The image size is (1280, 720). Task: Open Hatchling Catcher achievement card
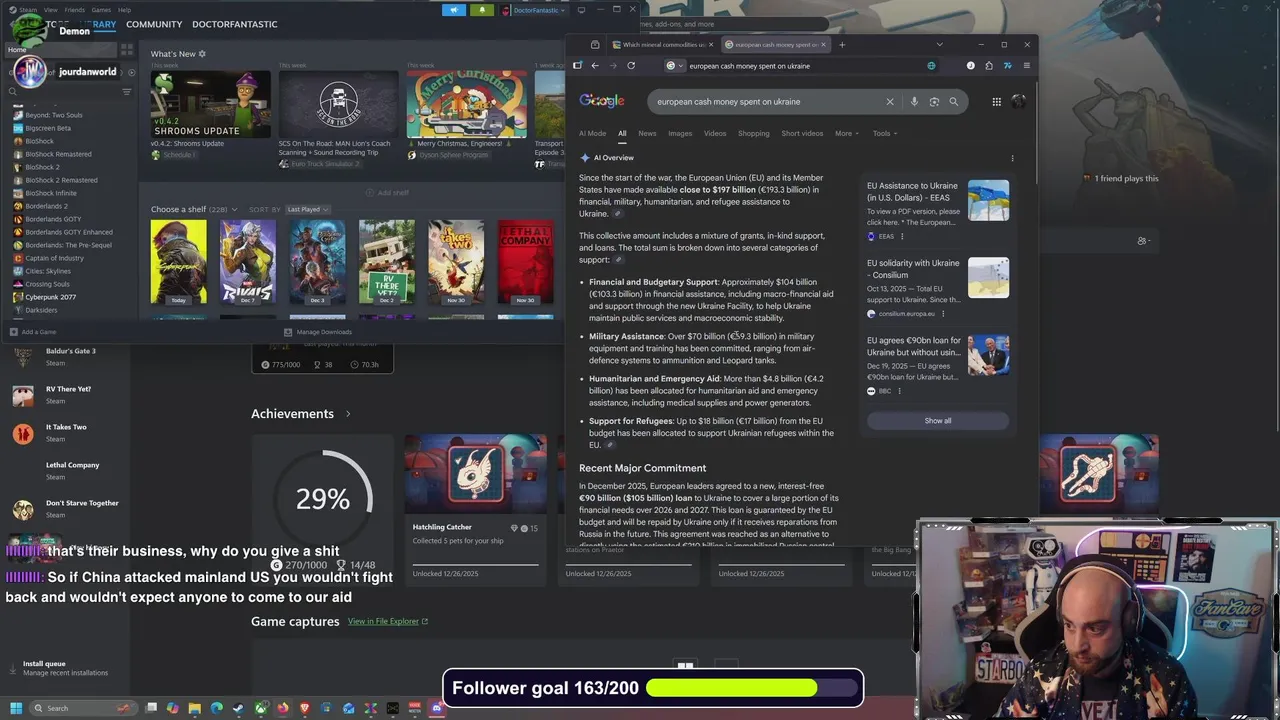(475, 508)
